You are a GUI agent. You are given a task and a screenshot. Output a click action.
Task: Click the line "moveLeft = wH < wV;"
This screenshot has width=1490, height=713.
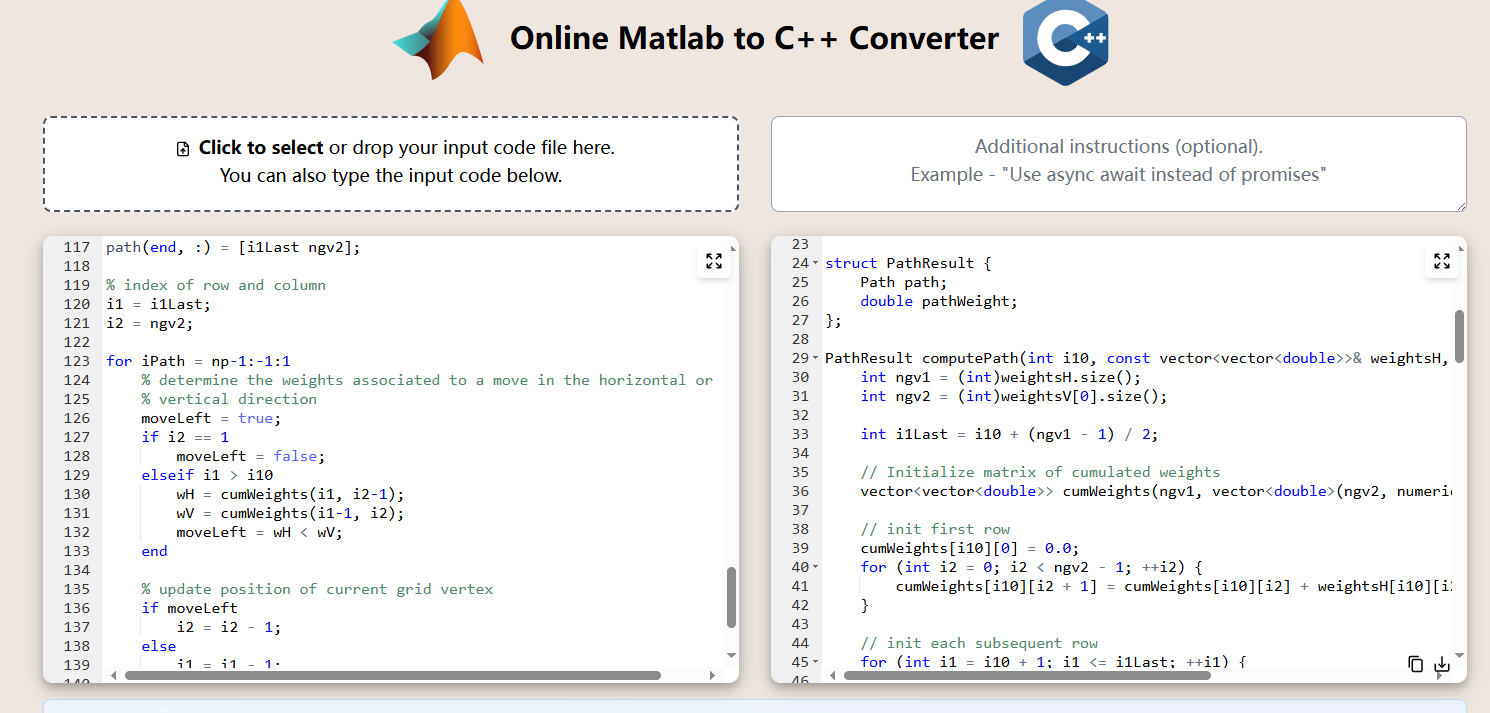[x=260, y=532]
